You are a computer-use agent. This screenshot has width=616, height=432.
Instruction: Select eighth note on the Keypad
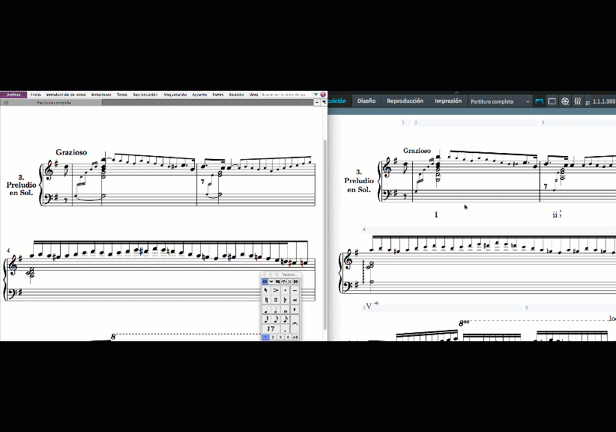pos(285,319)
